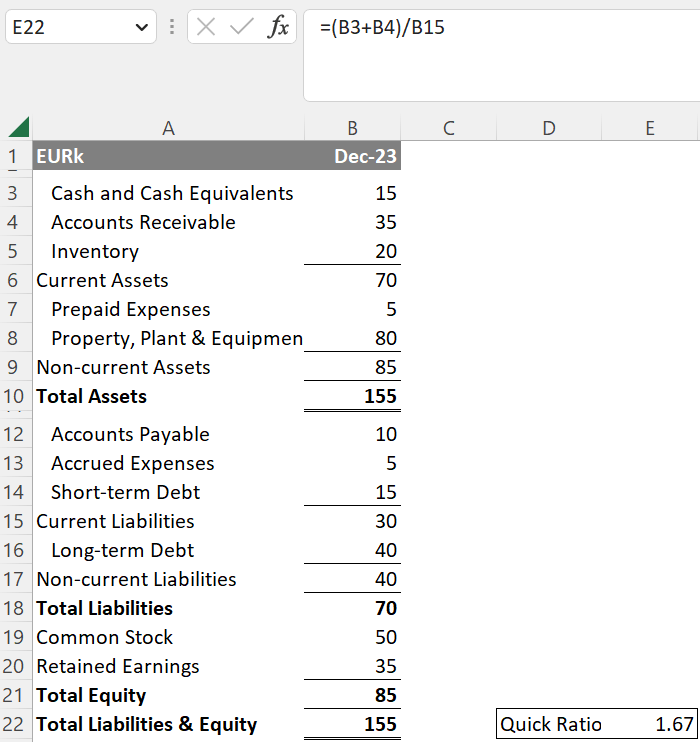Click the formula bar drag handle dots
This screenshot has width=700, height=742.
tap(172, 28)
